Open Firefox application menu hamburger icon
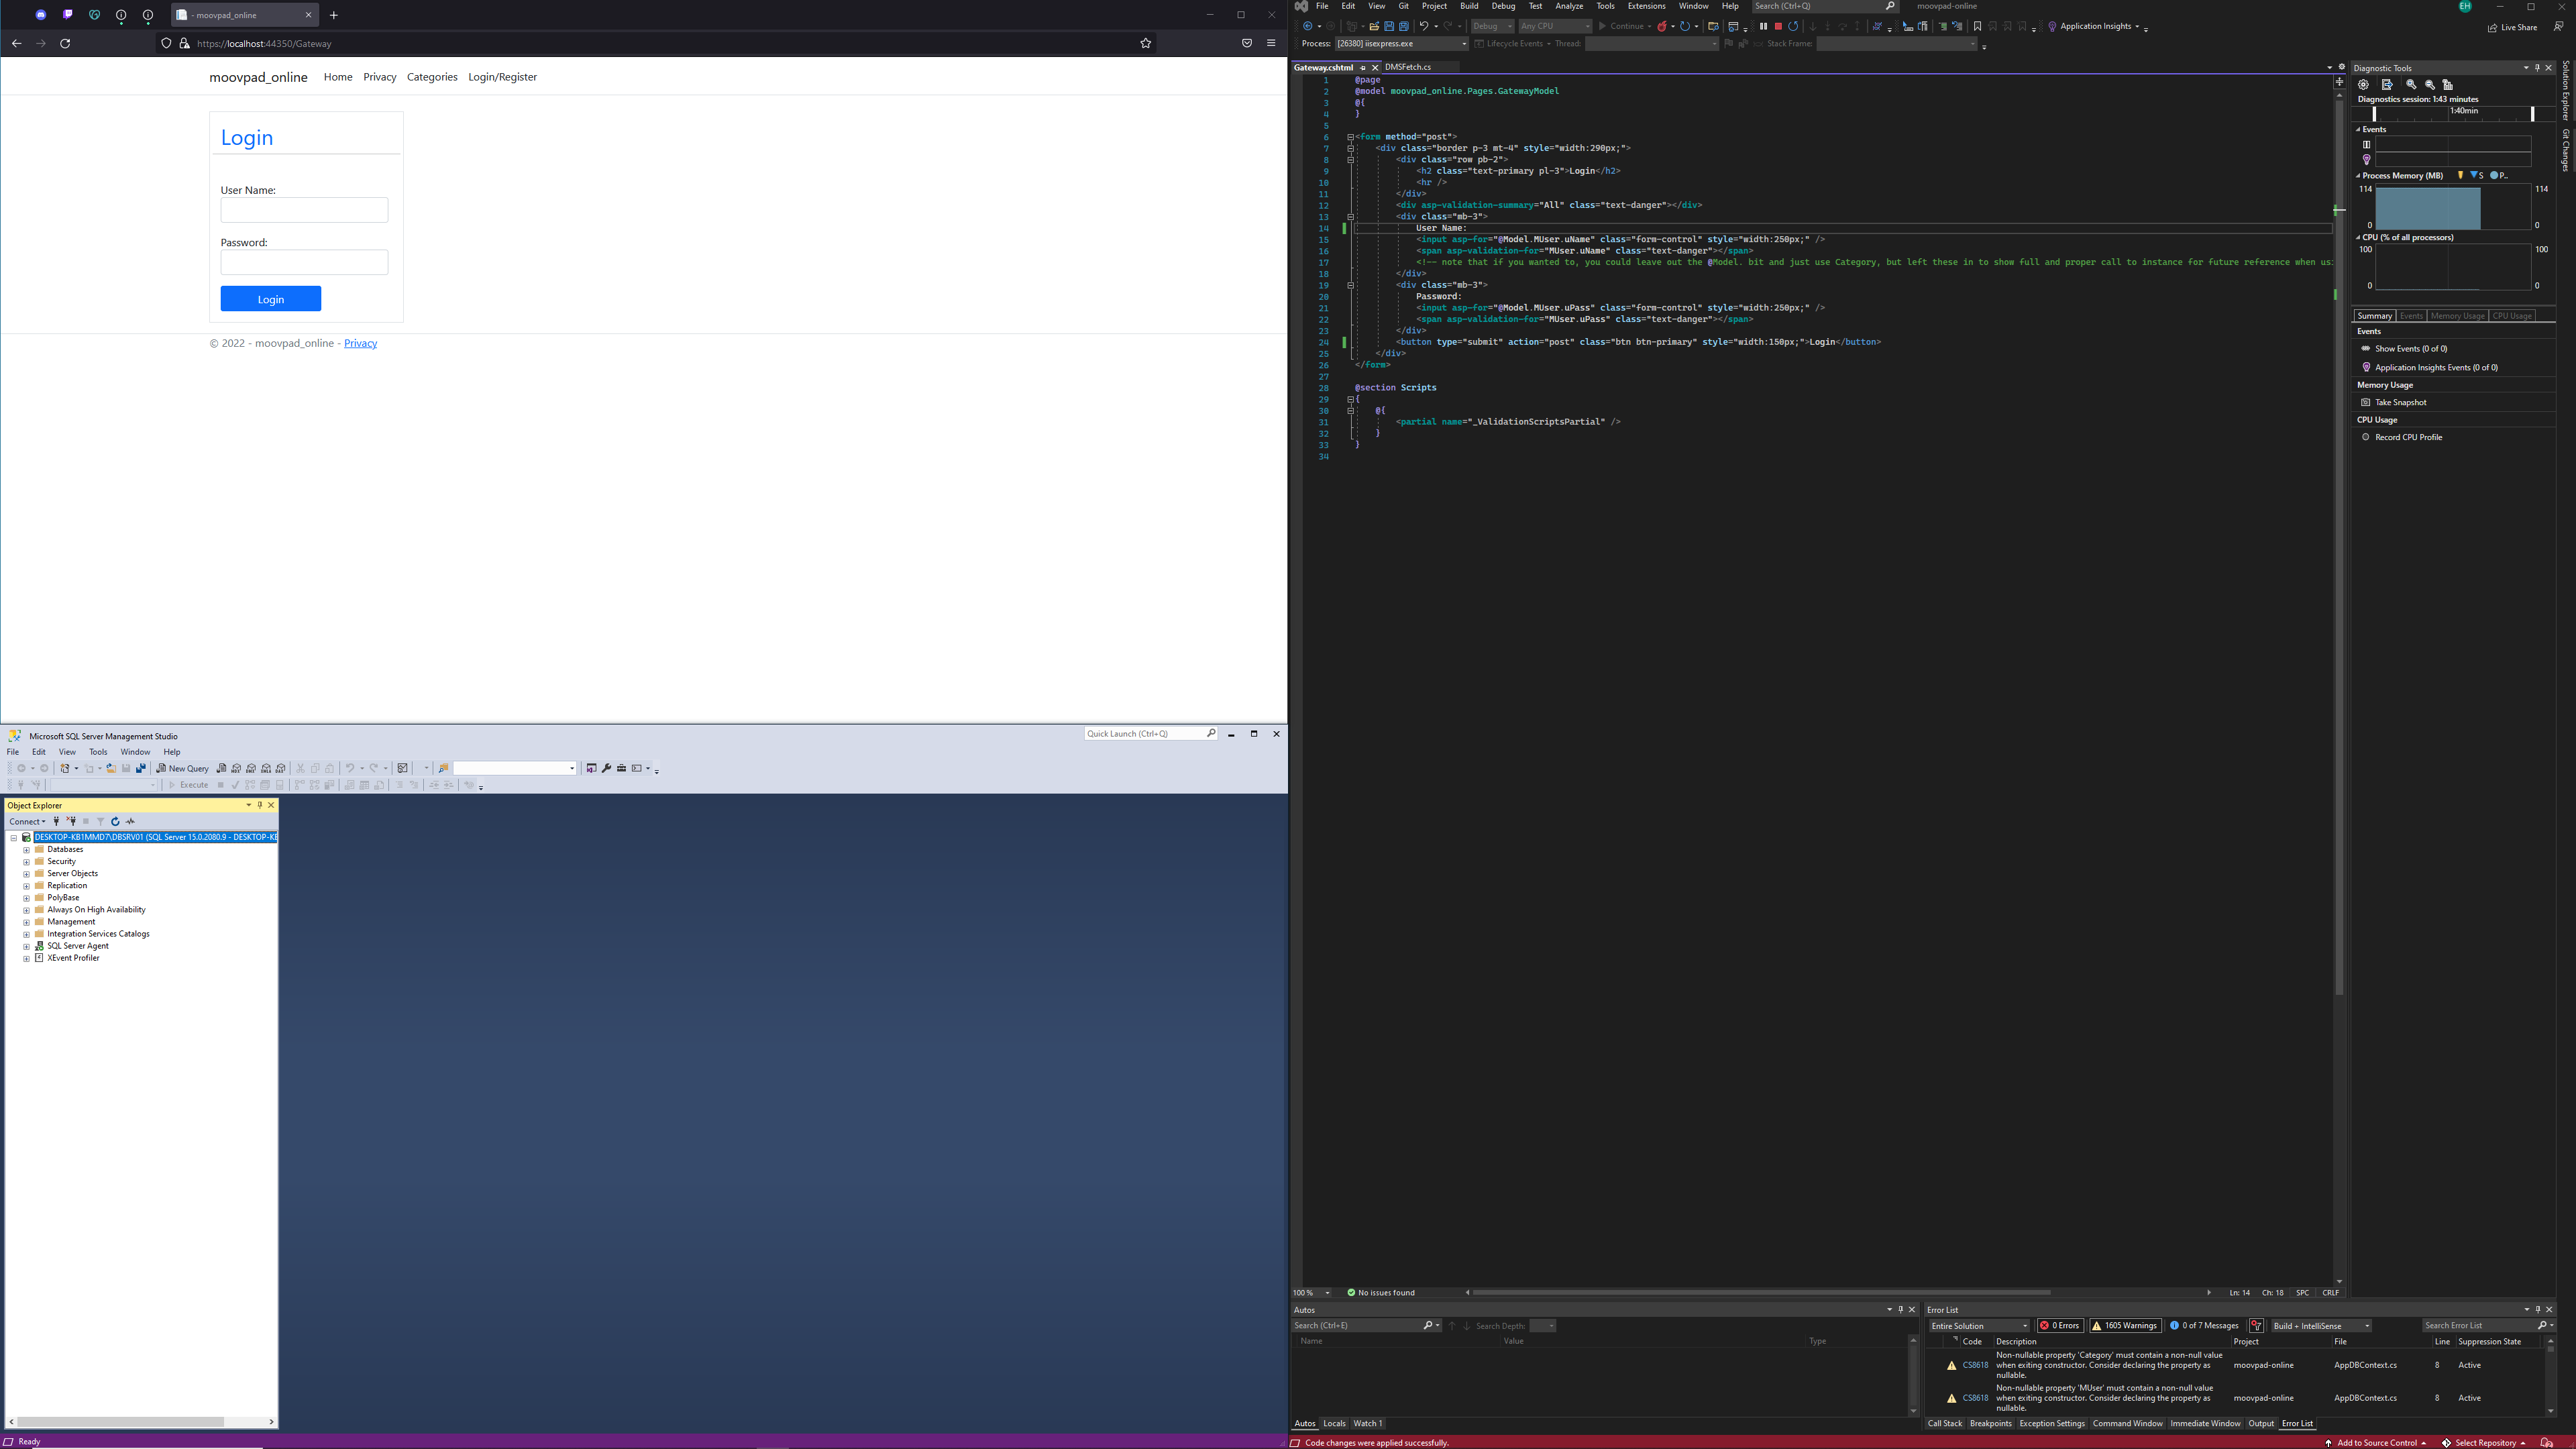The width and height of the screenshot is (2576, 1449). click(1271, 43)
